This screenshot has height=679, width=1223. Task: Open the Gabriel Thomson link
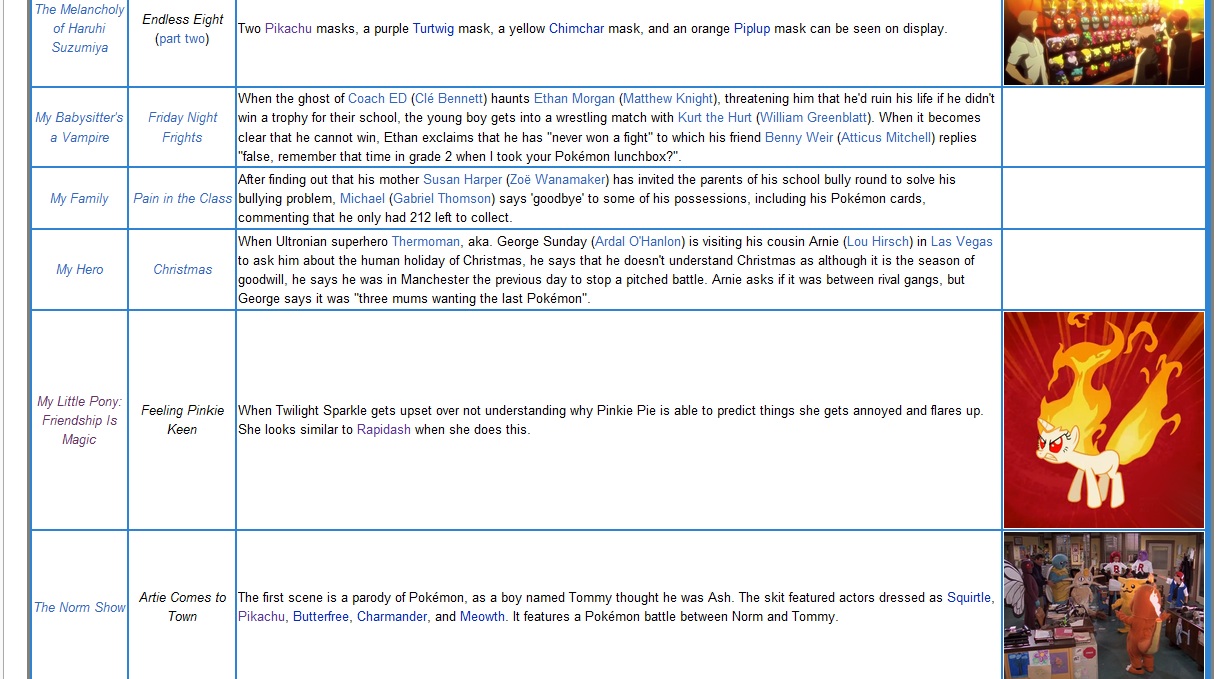442,199
